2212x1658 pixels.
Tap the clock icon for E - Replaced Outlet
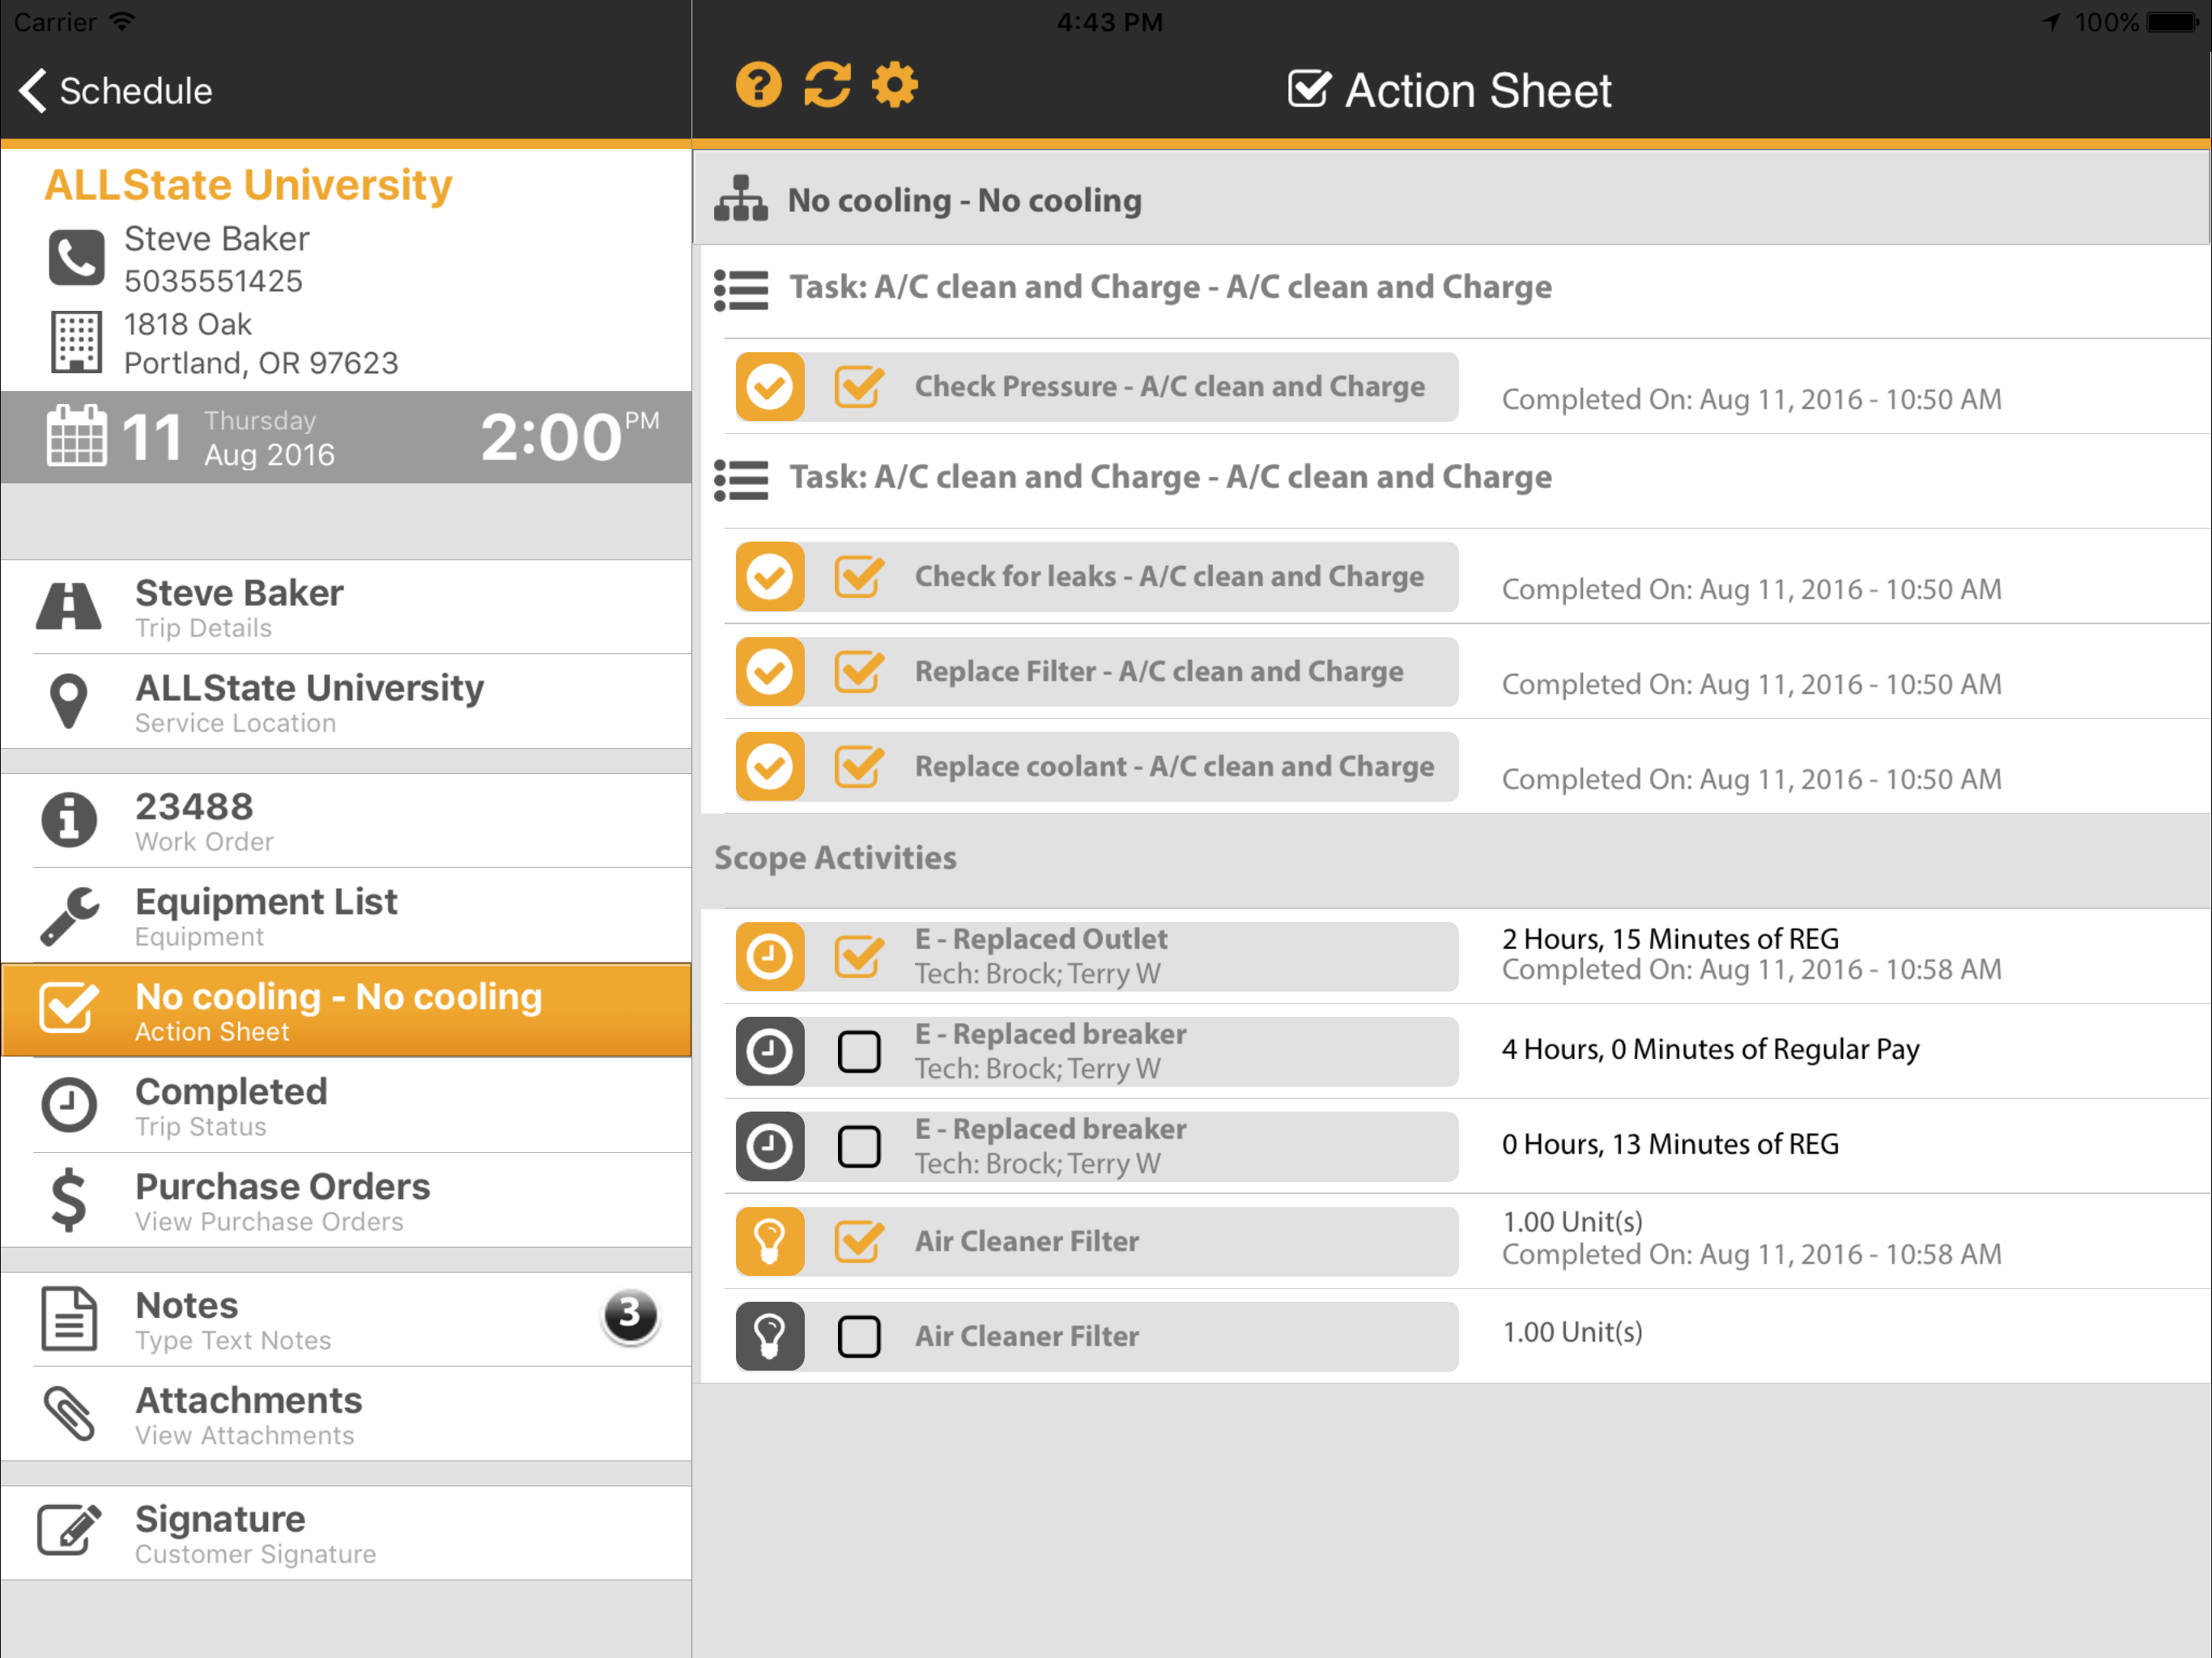[769, 957]
